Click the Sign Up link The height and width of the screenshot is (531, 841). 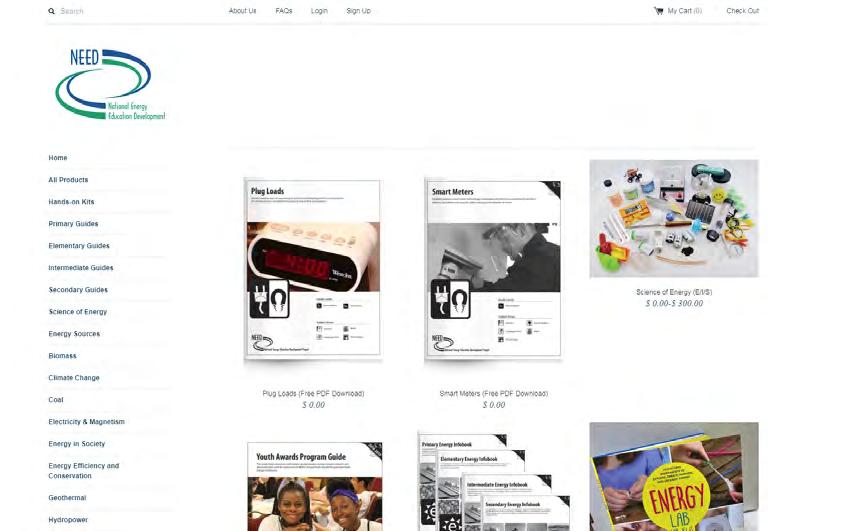(x=358, y=11)
